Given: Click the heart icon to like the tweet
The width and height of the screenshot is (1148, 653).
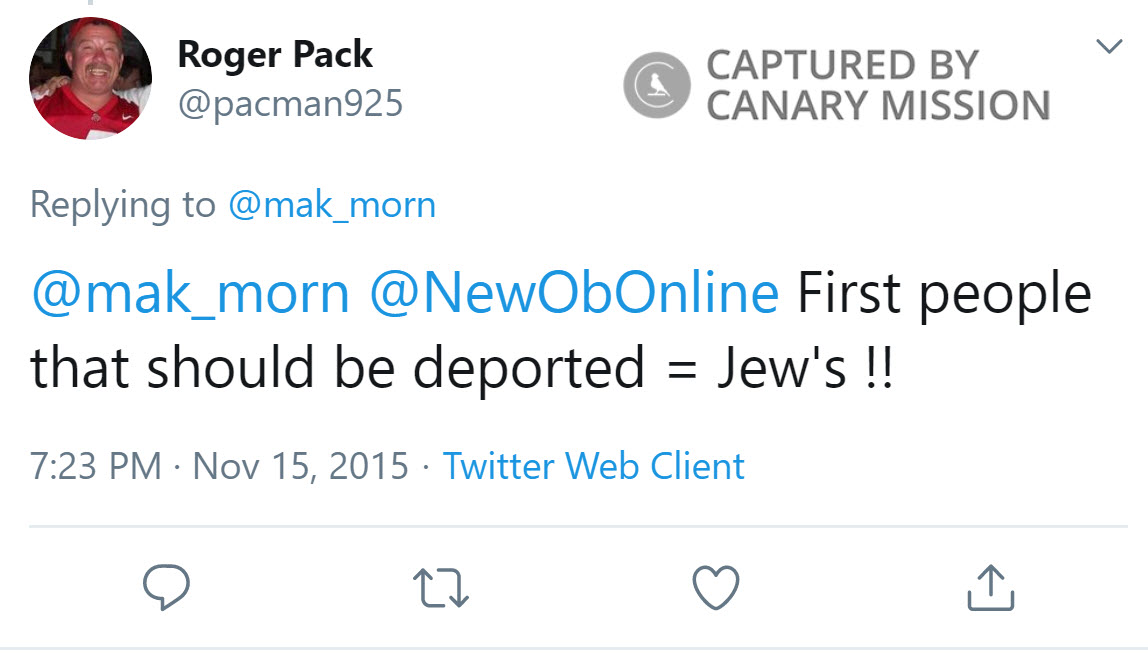Looking at the screenshot, I should click(717, 589).
